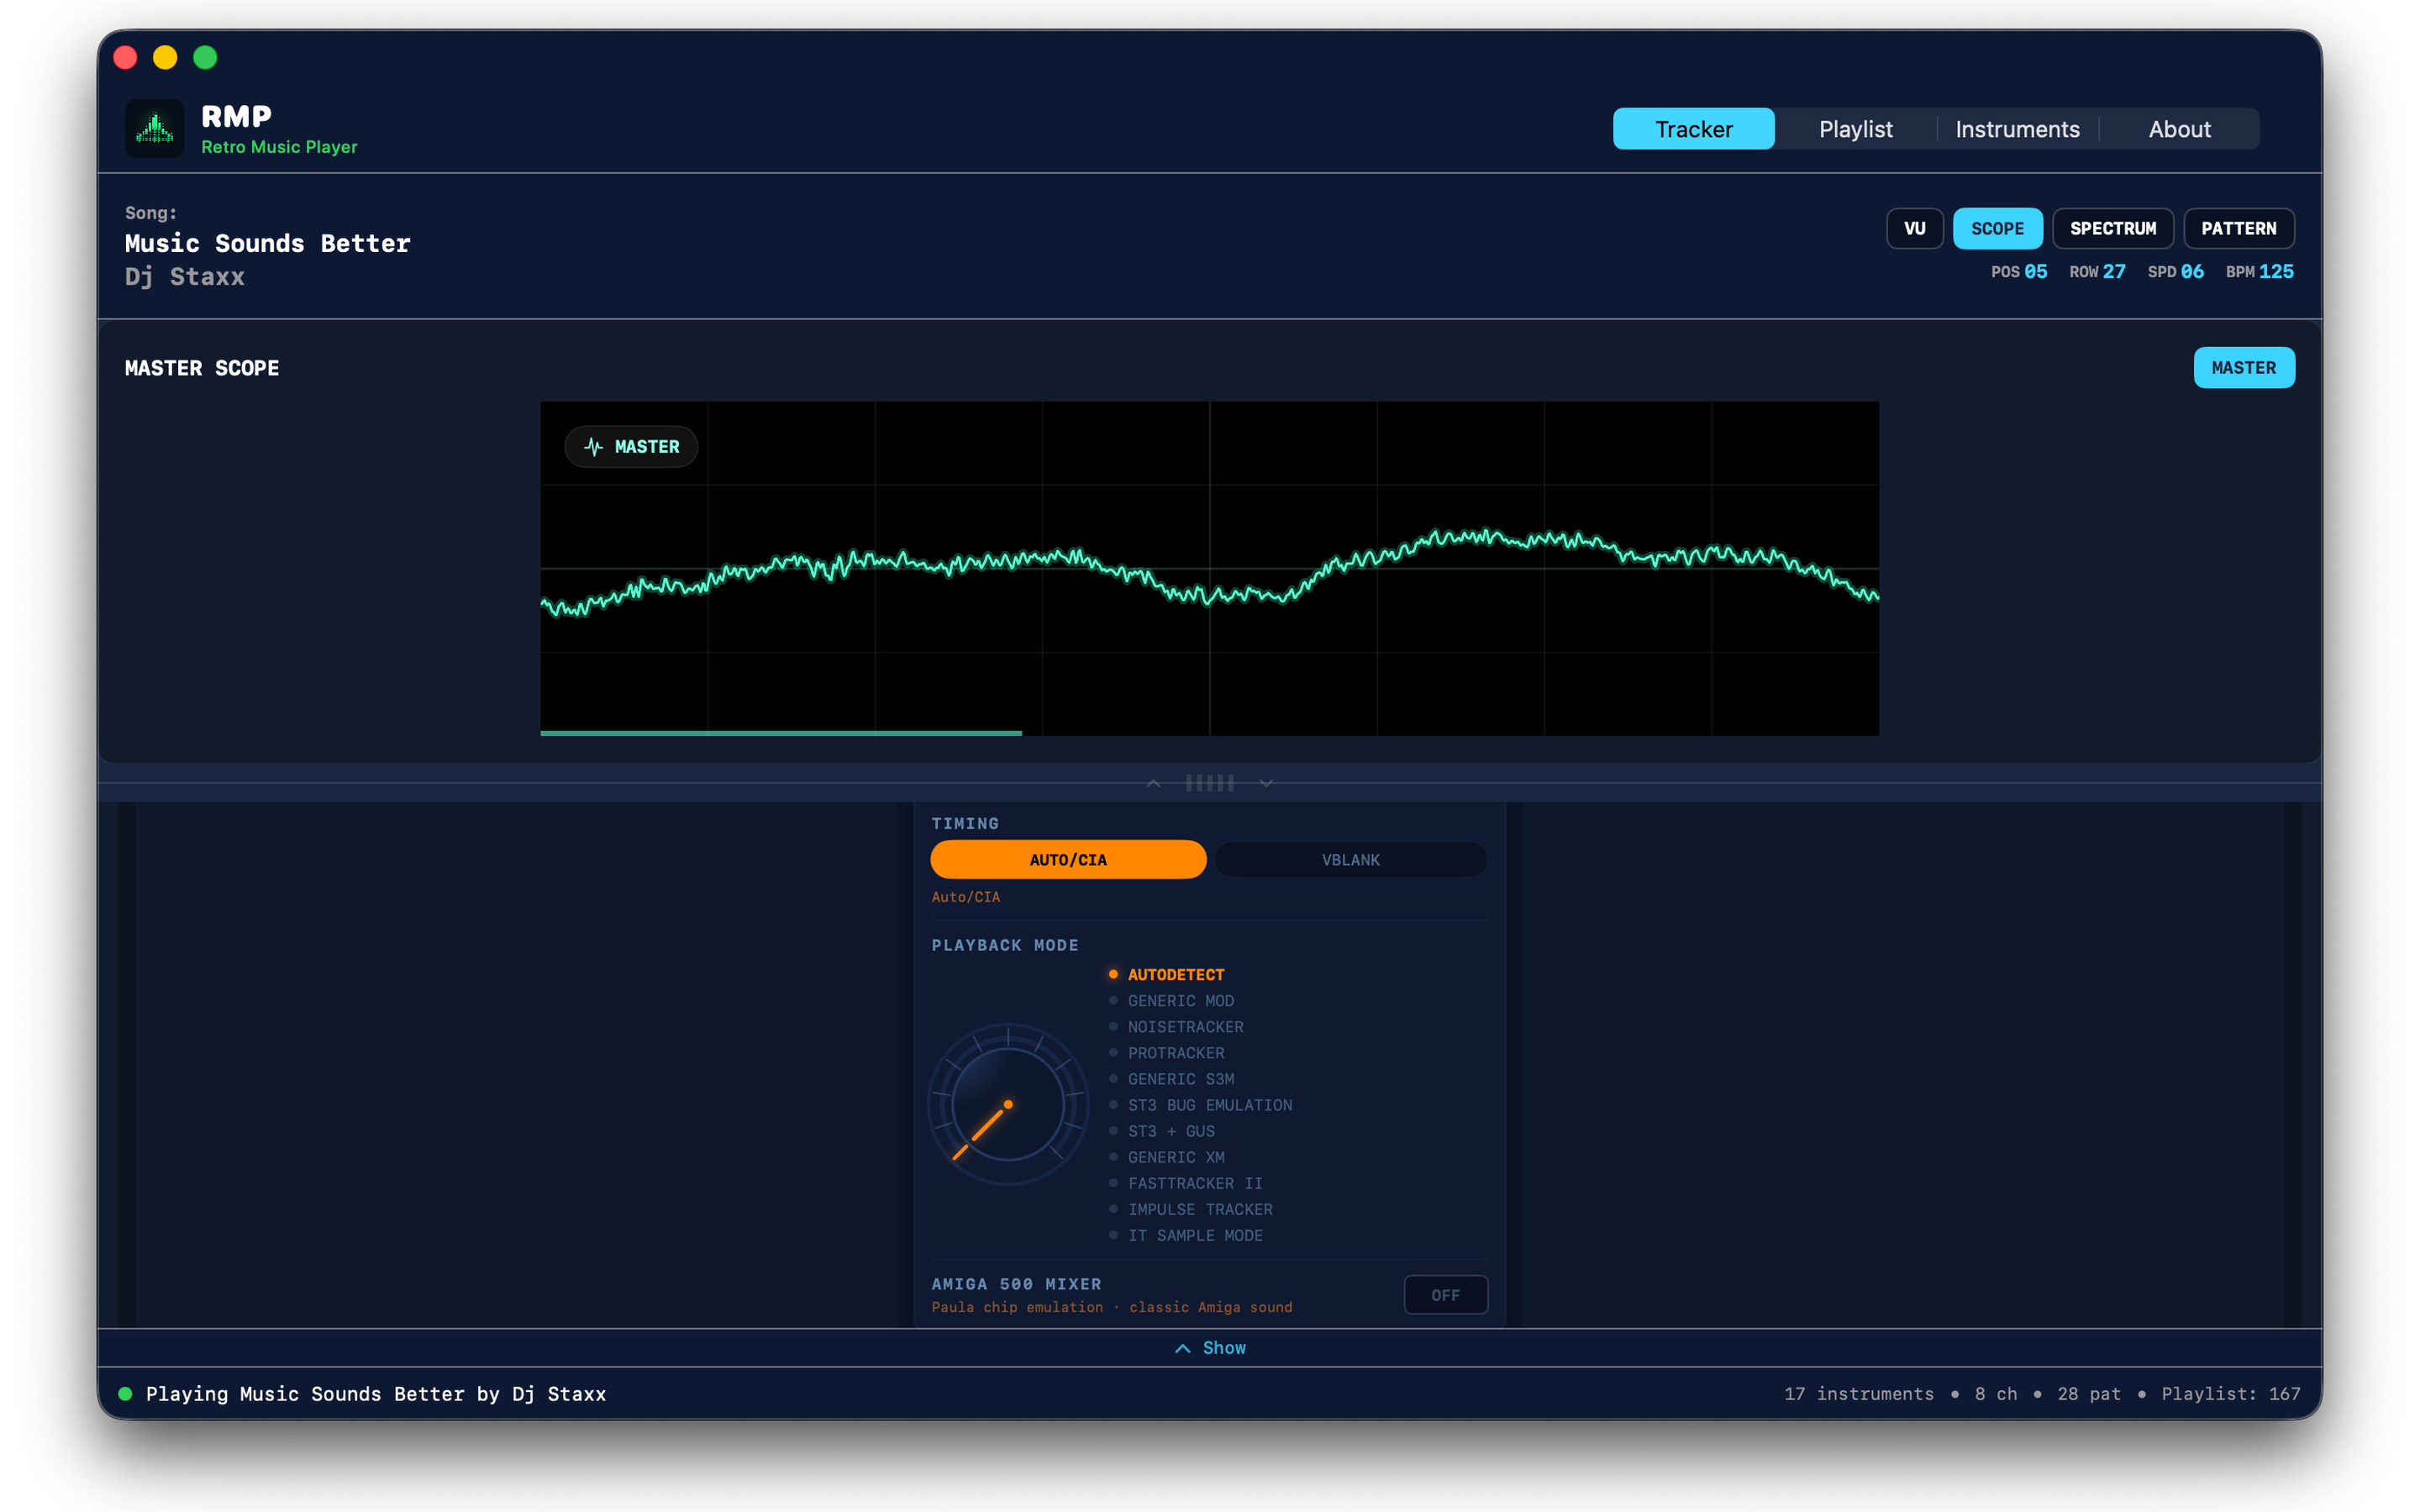
Task: Click the scope playback progress bar
Action: [781, 733]
